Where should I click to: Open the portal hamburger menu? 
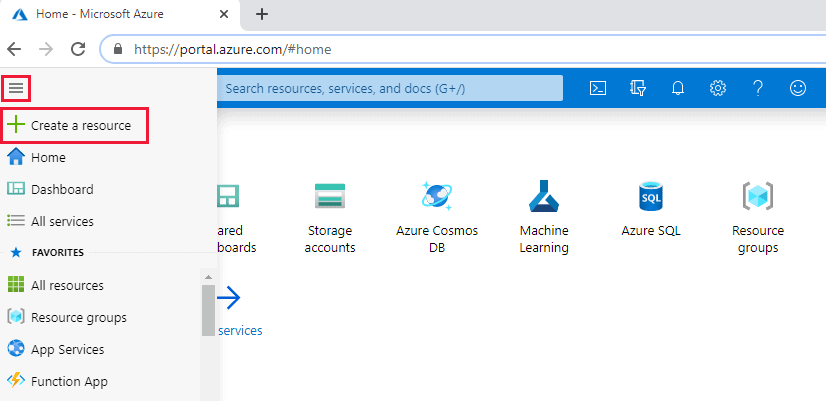click(x=16, y=88)
